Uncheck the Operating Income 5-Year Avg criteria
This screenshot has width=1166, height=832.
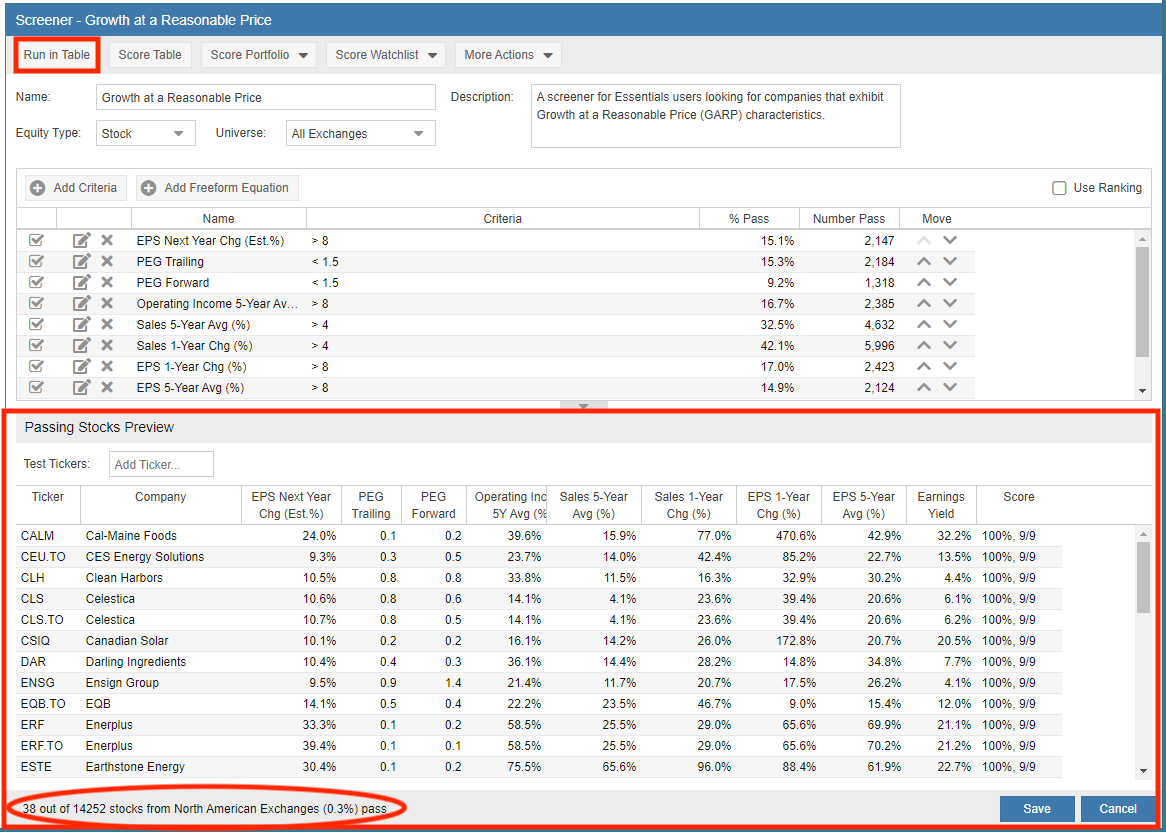point(36,303)
